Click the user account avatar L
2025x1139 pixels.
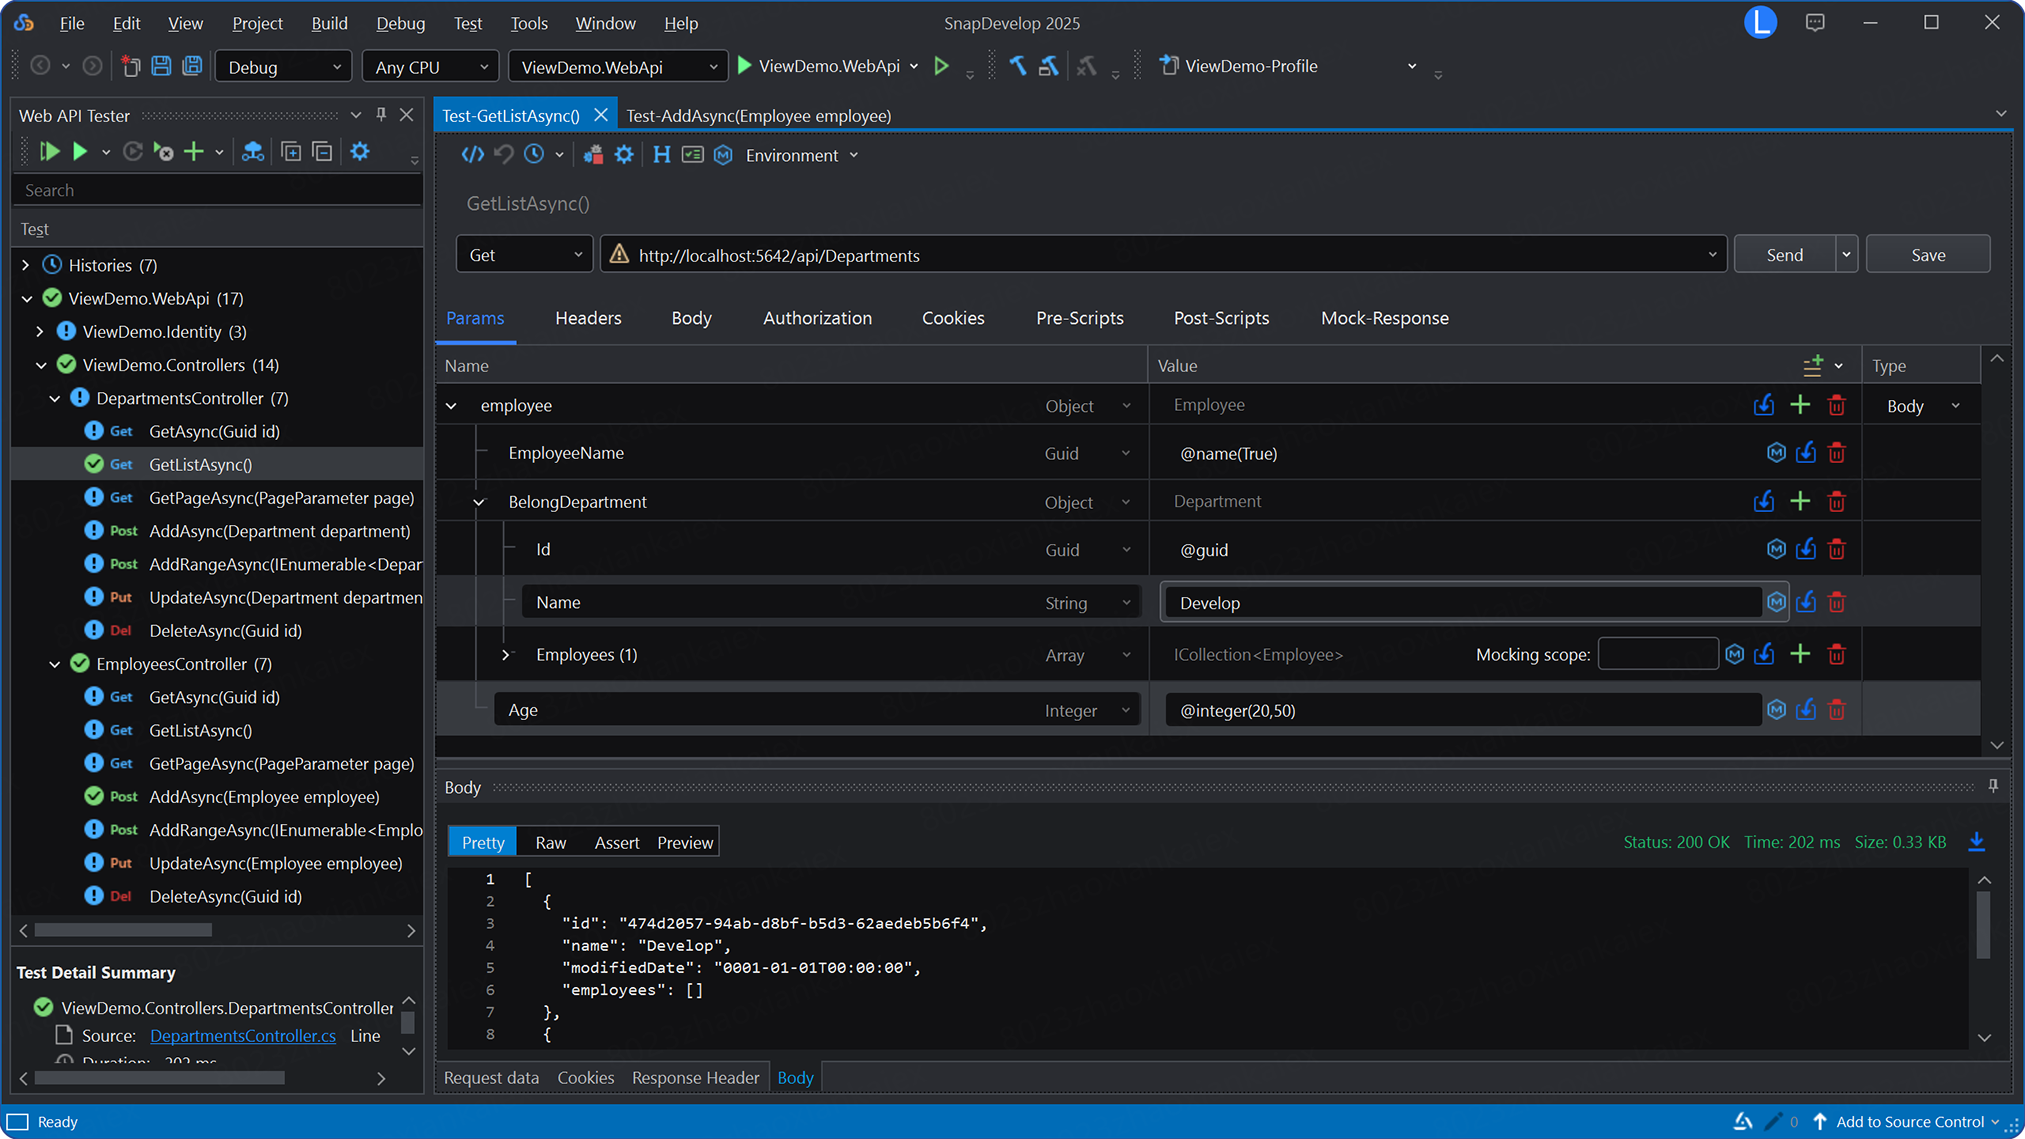[x=1760, y=22]
